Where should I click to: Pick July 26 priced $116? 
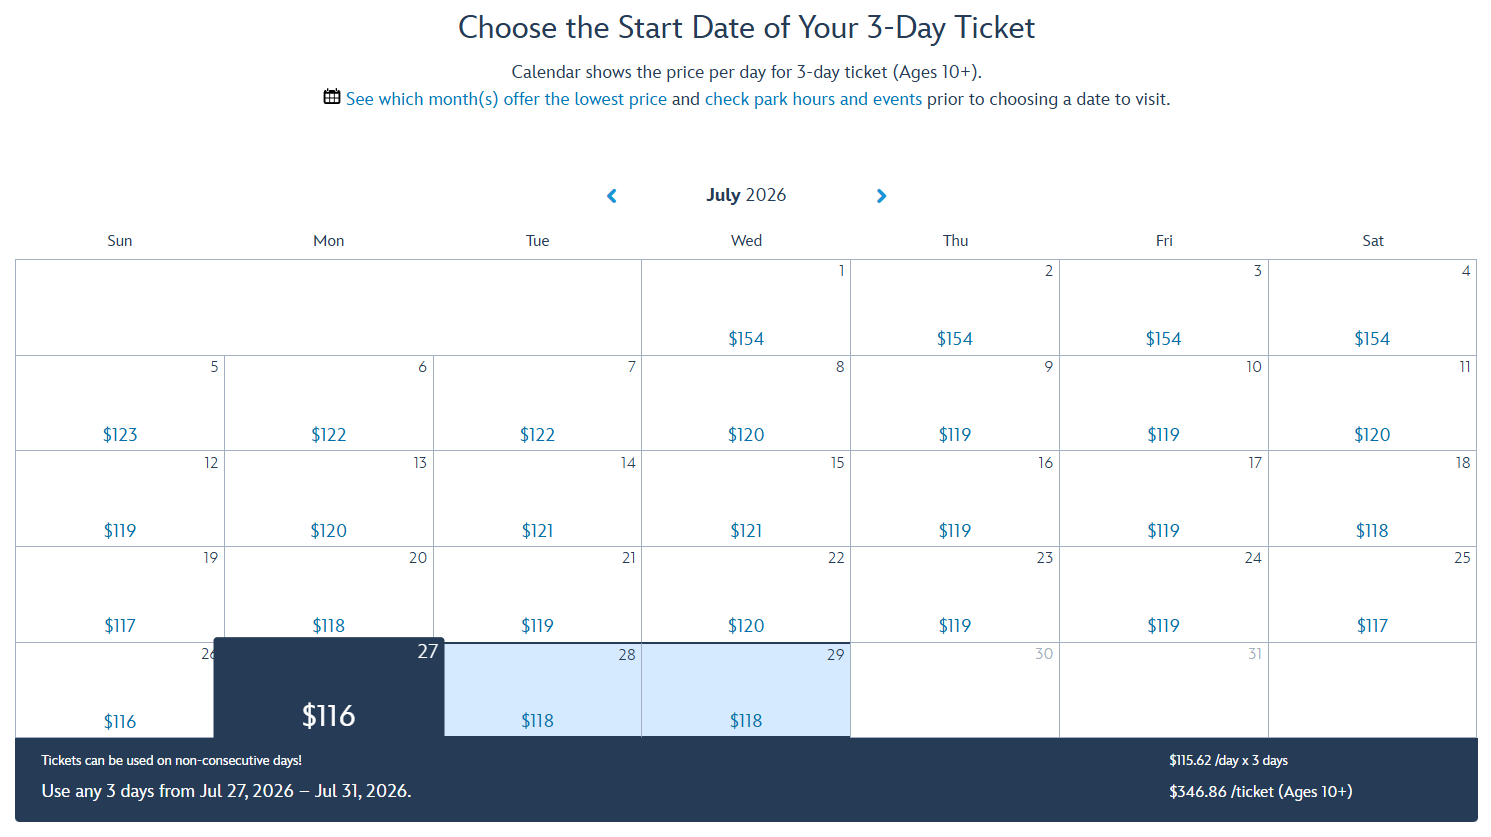coord(115,691)
